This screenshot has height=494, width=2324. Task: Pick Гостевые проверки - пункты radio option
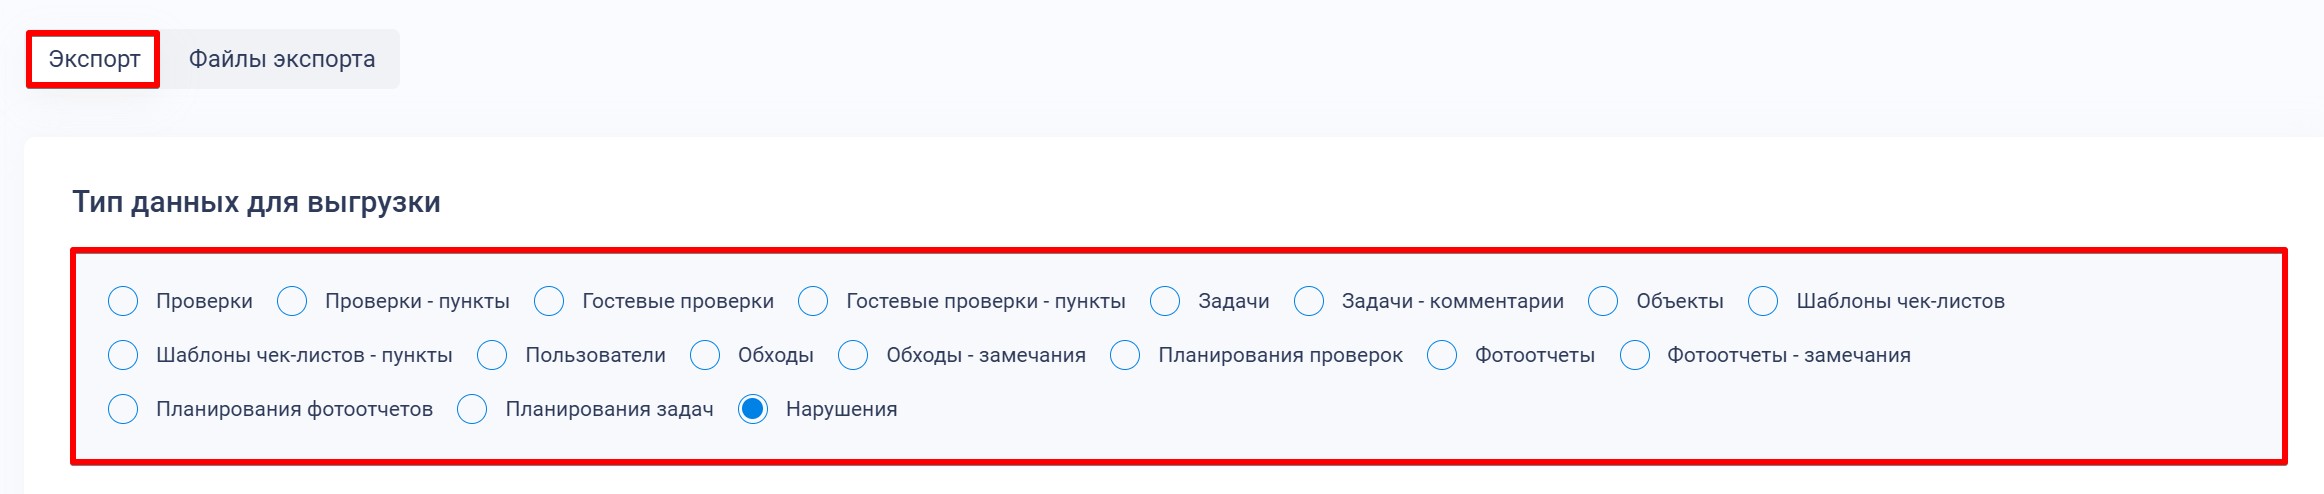[x=813, y=301]
